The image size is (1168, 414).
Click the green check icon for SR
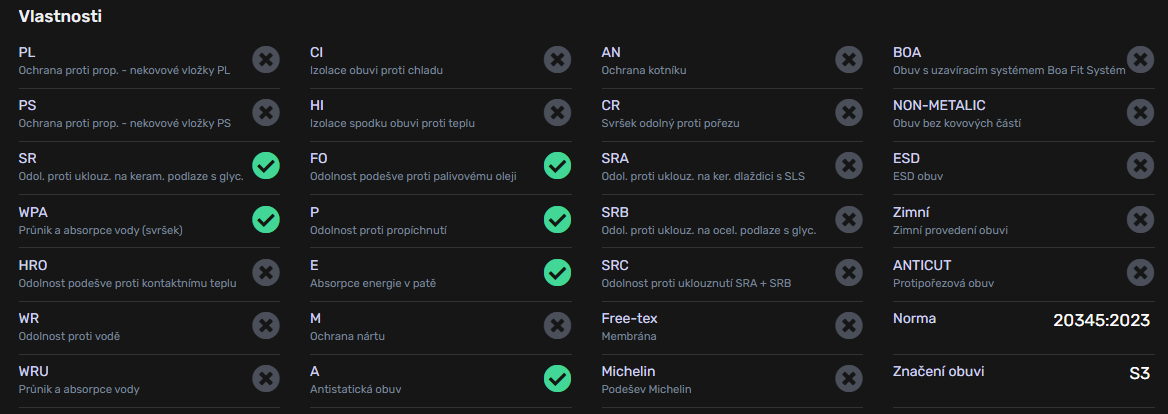266,165
